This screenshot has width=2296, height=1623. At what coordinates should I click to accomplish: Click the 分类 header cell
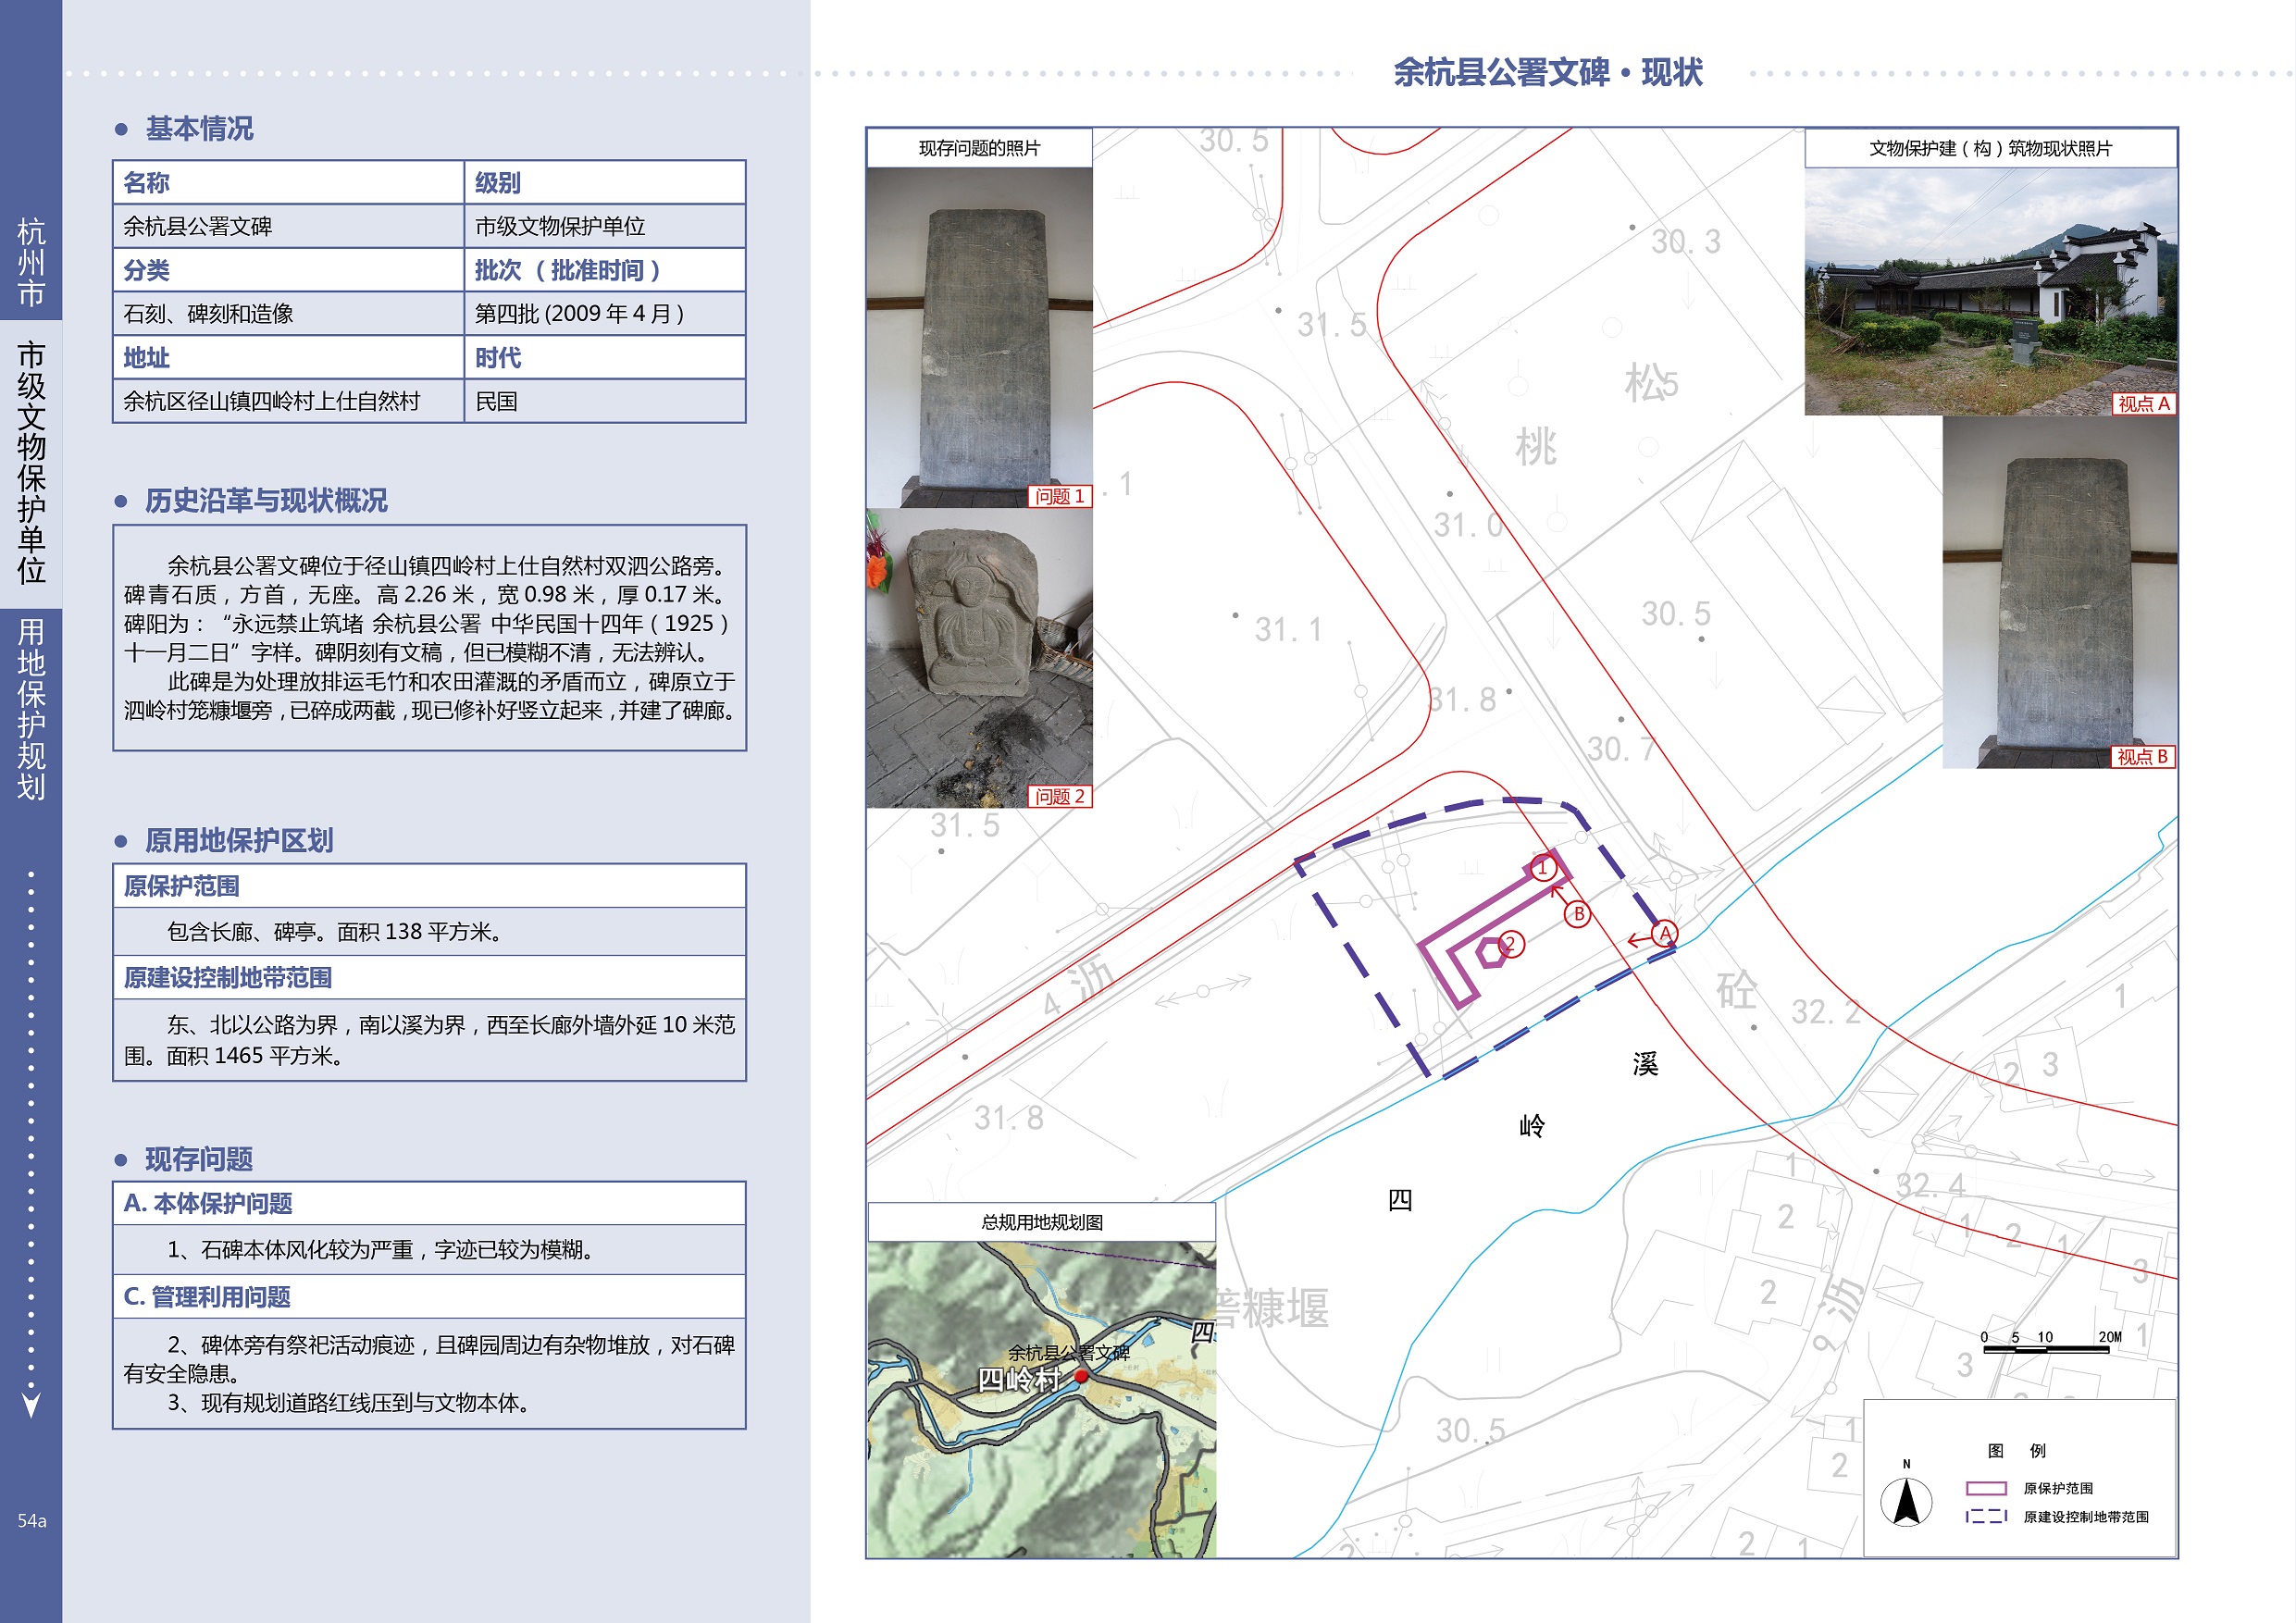(x=289, y=270)
